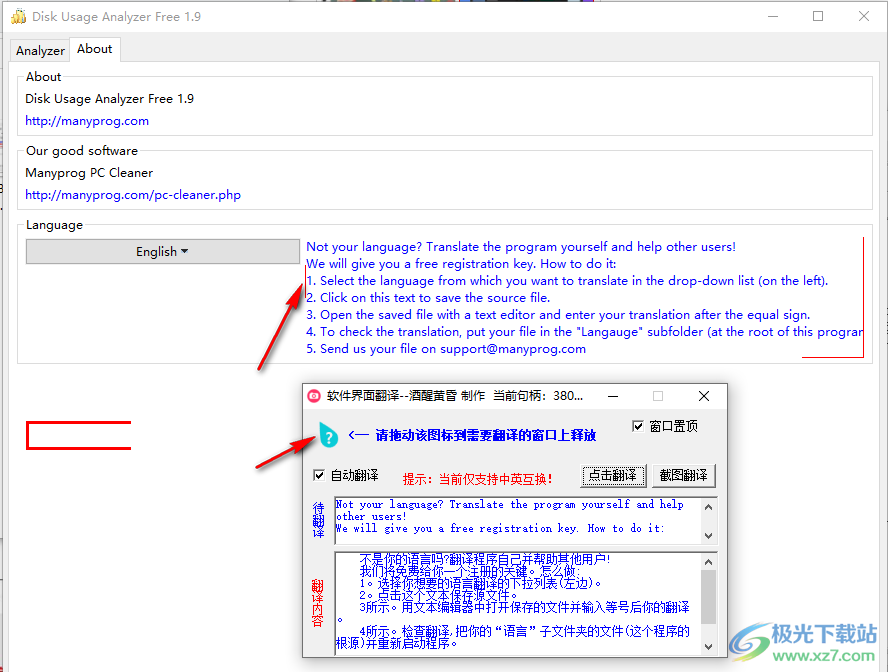The image size is (888, 672).
Task: Switch to the Analyzer tab
Action: point(40,50)
